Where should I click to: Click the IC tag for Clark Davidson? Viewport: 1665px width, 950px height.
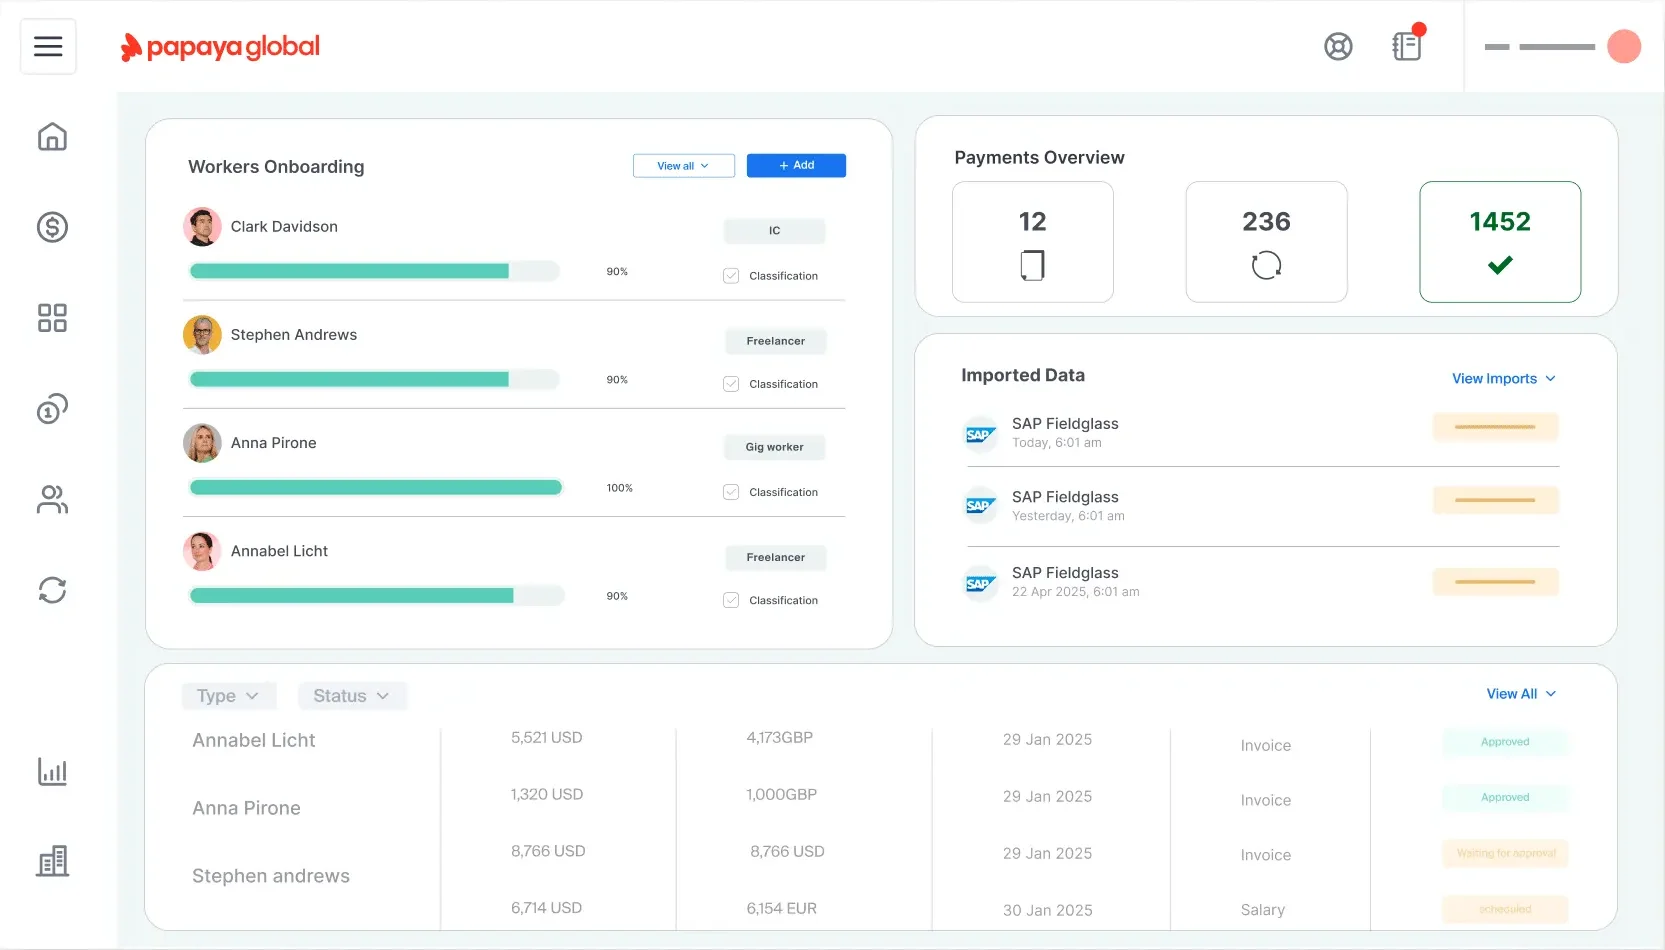click(x=775, y=231)
